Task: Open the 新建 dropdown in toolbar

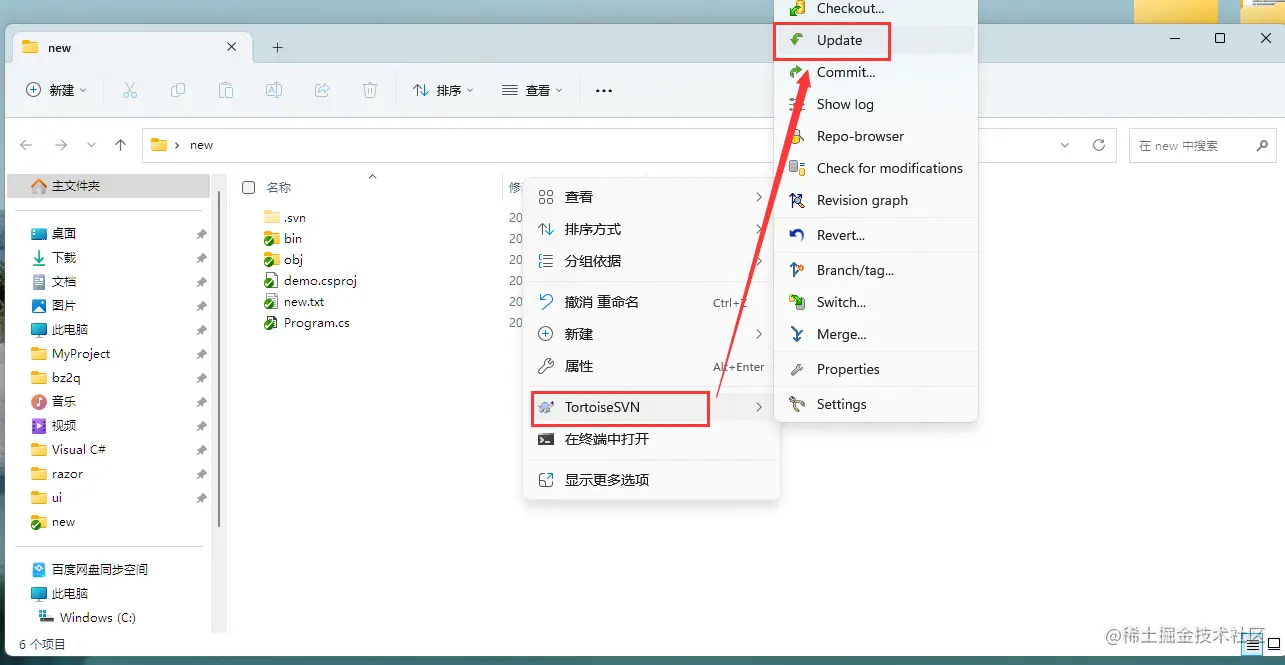Action: point(56,90)
